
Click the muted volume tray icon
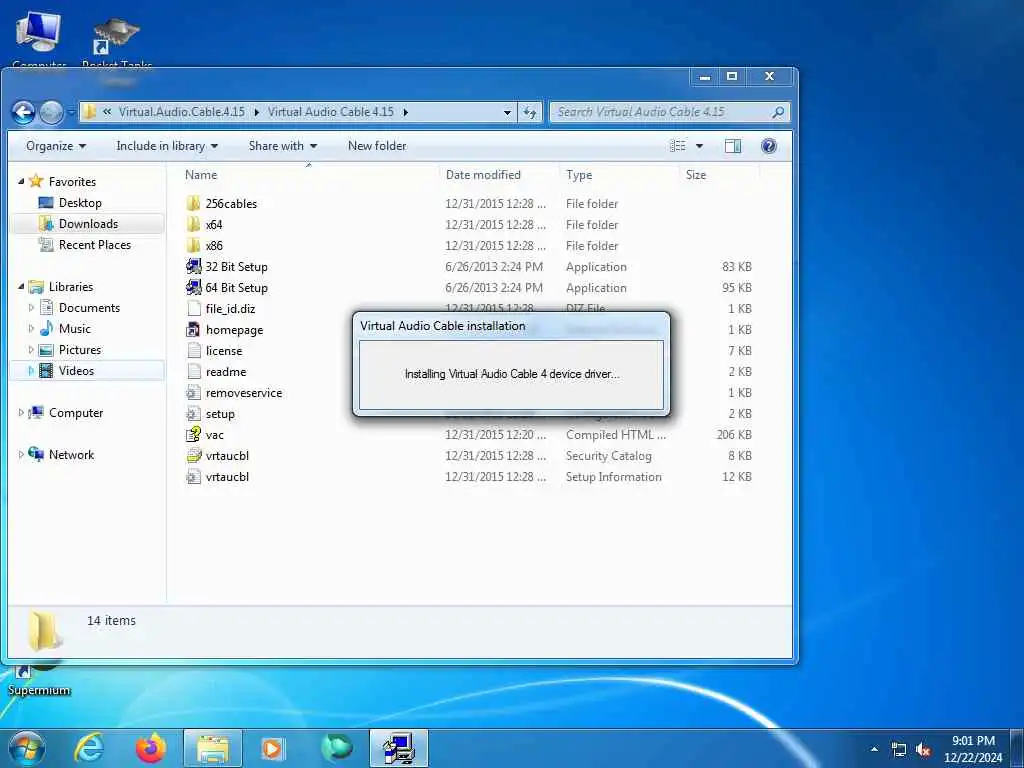pos(923,750)
